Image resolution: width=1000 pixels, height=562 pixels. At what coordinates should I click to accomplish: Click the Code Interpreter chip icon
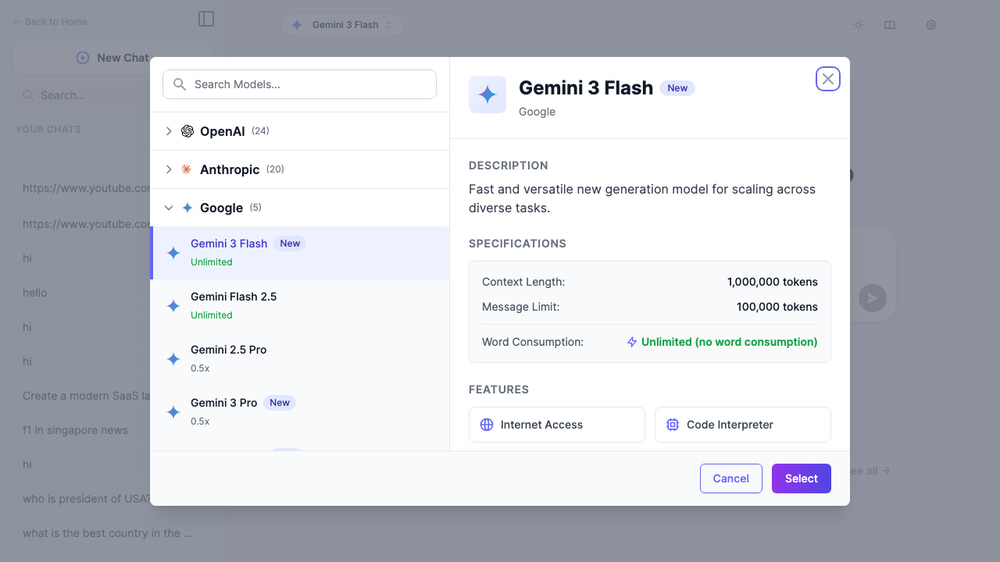pos(672,425)
